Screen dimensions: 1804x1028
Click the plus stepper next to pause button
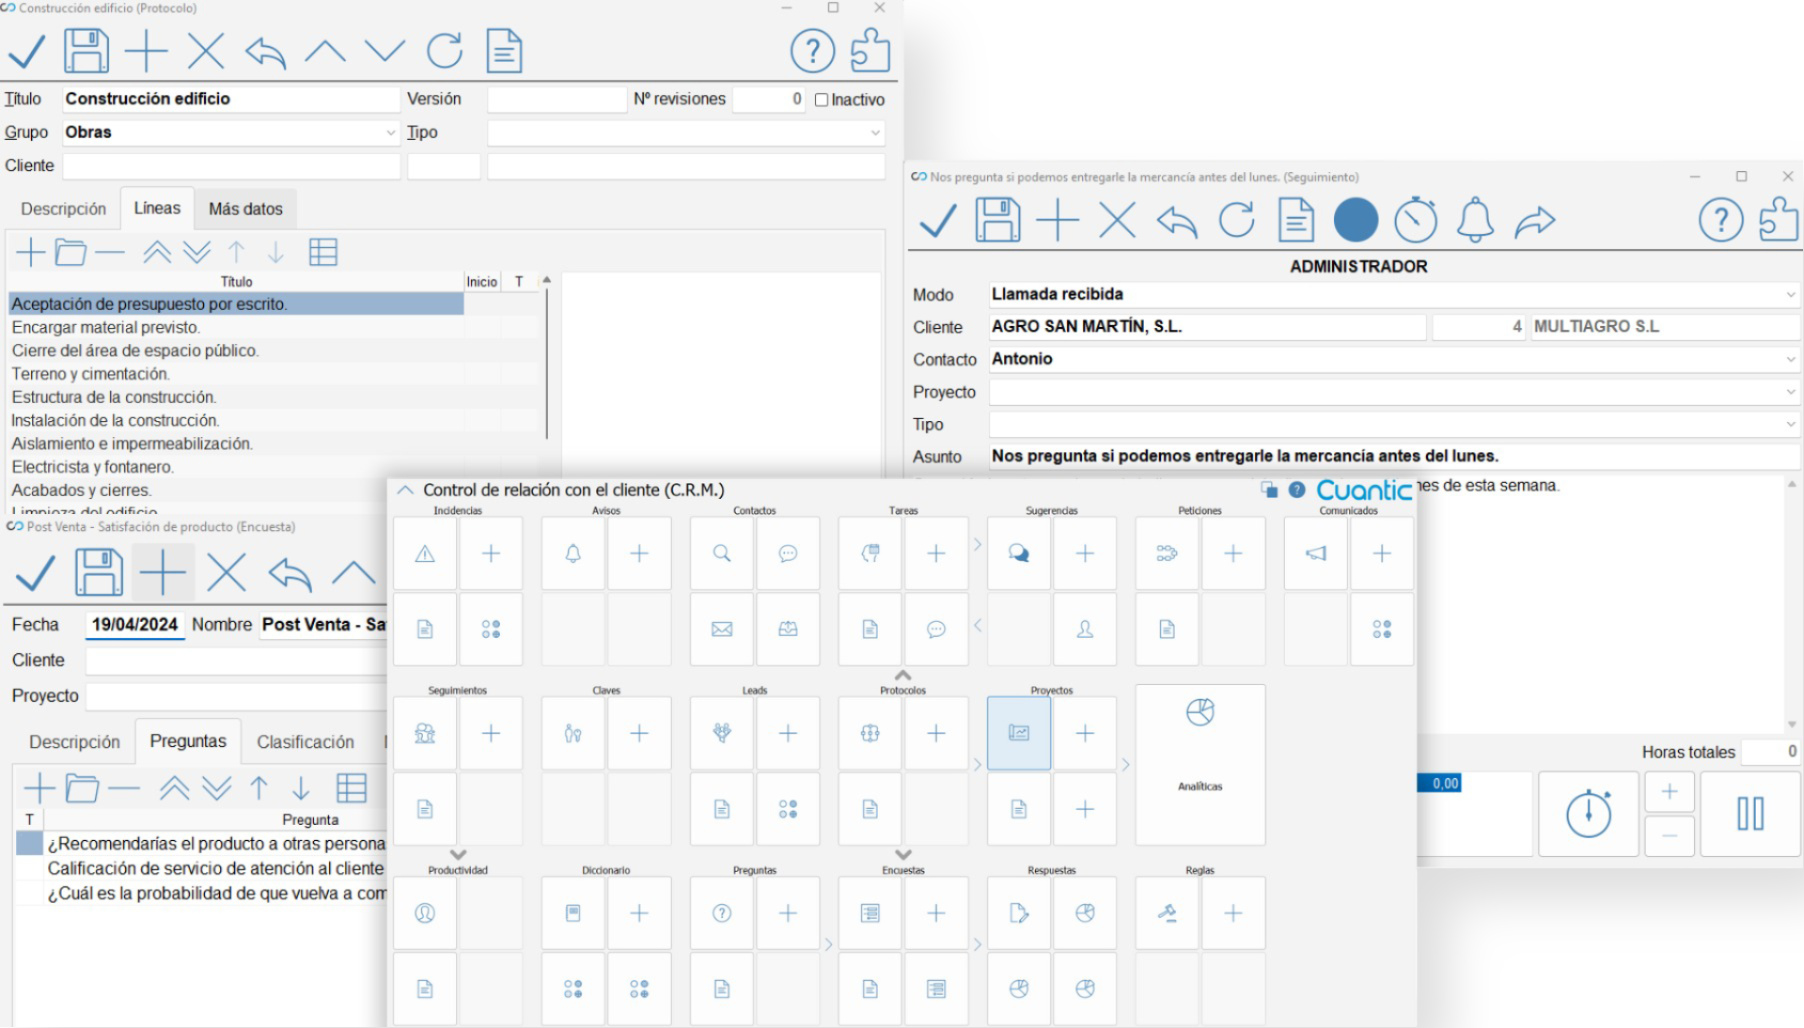coord(1669,793)
